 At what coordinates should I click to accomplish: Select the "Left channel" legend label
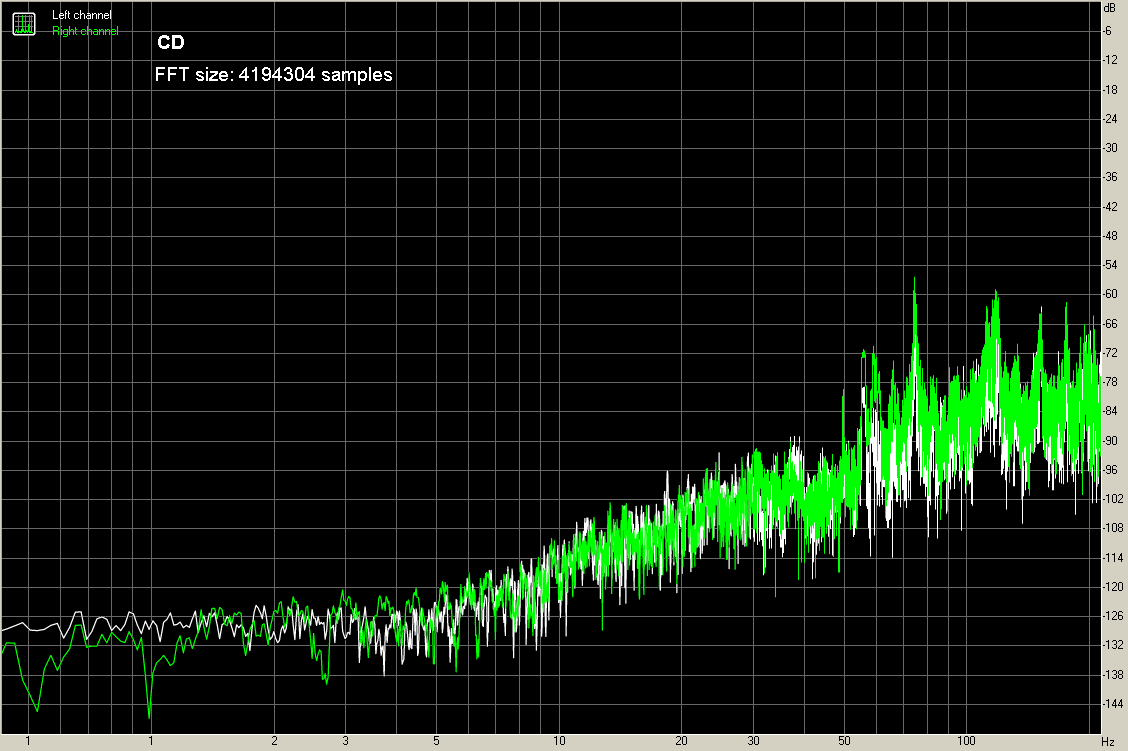pos(82,15)
